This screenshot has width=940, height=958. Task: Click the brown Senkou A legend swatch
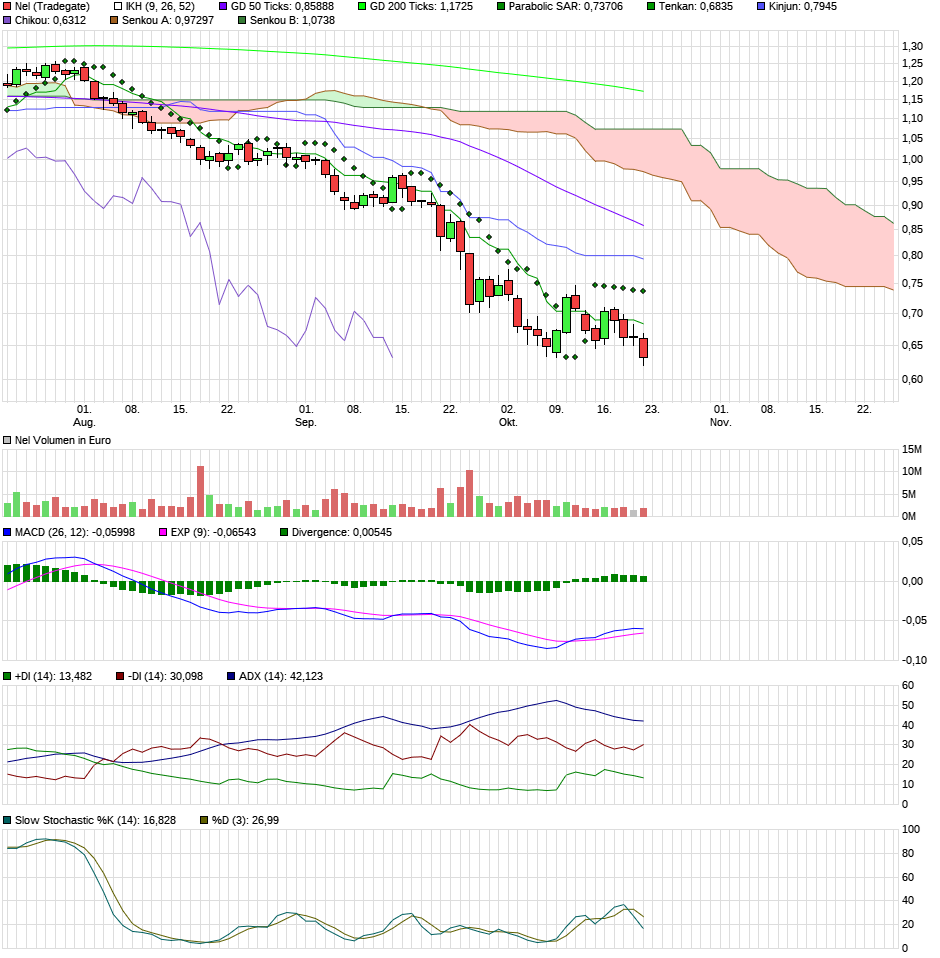click(114, 21)
